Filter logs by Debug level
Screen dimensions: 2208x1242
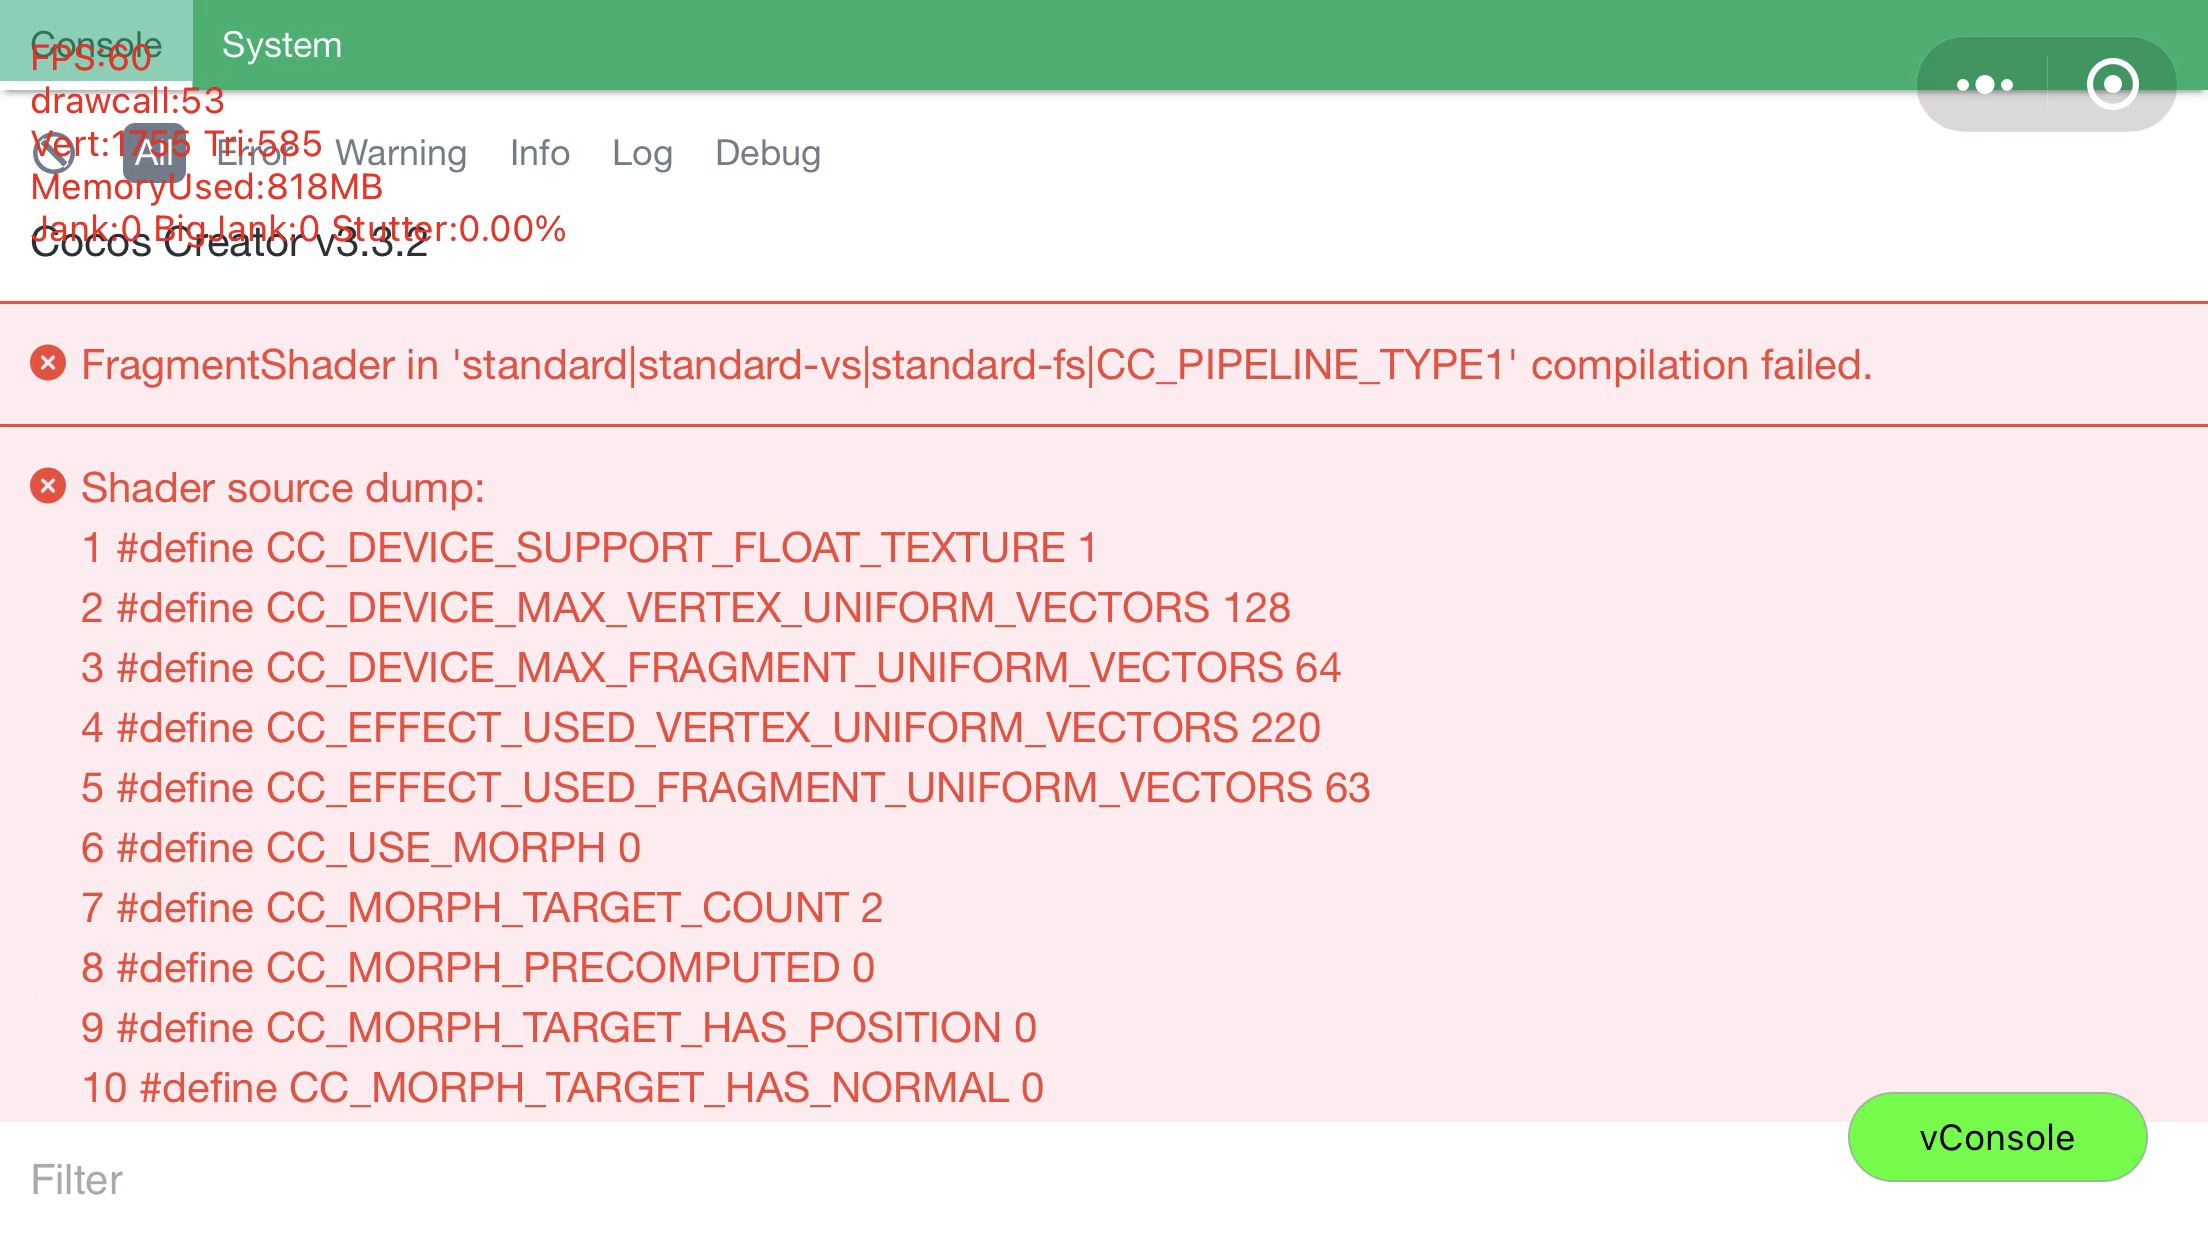click(768, 153)
